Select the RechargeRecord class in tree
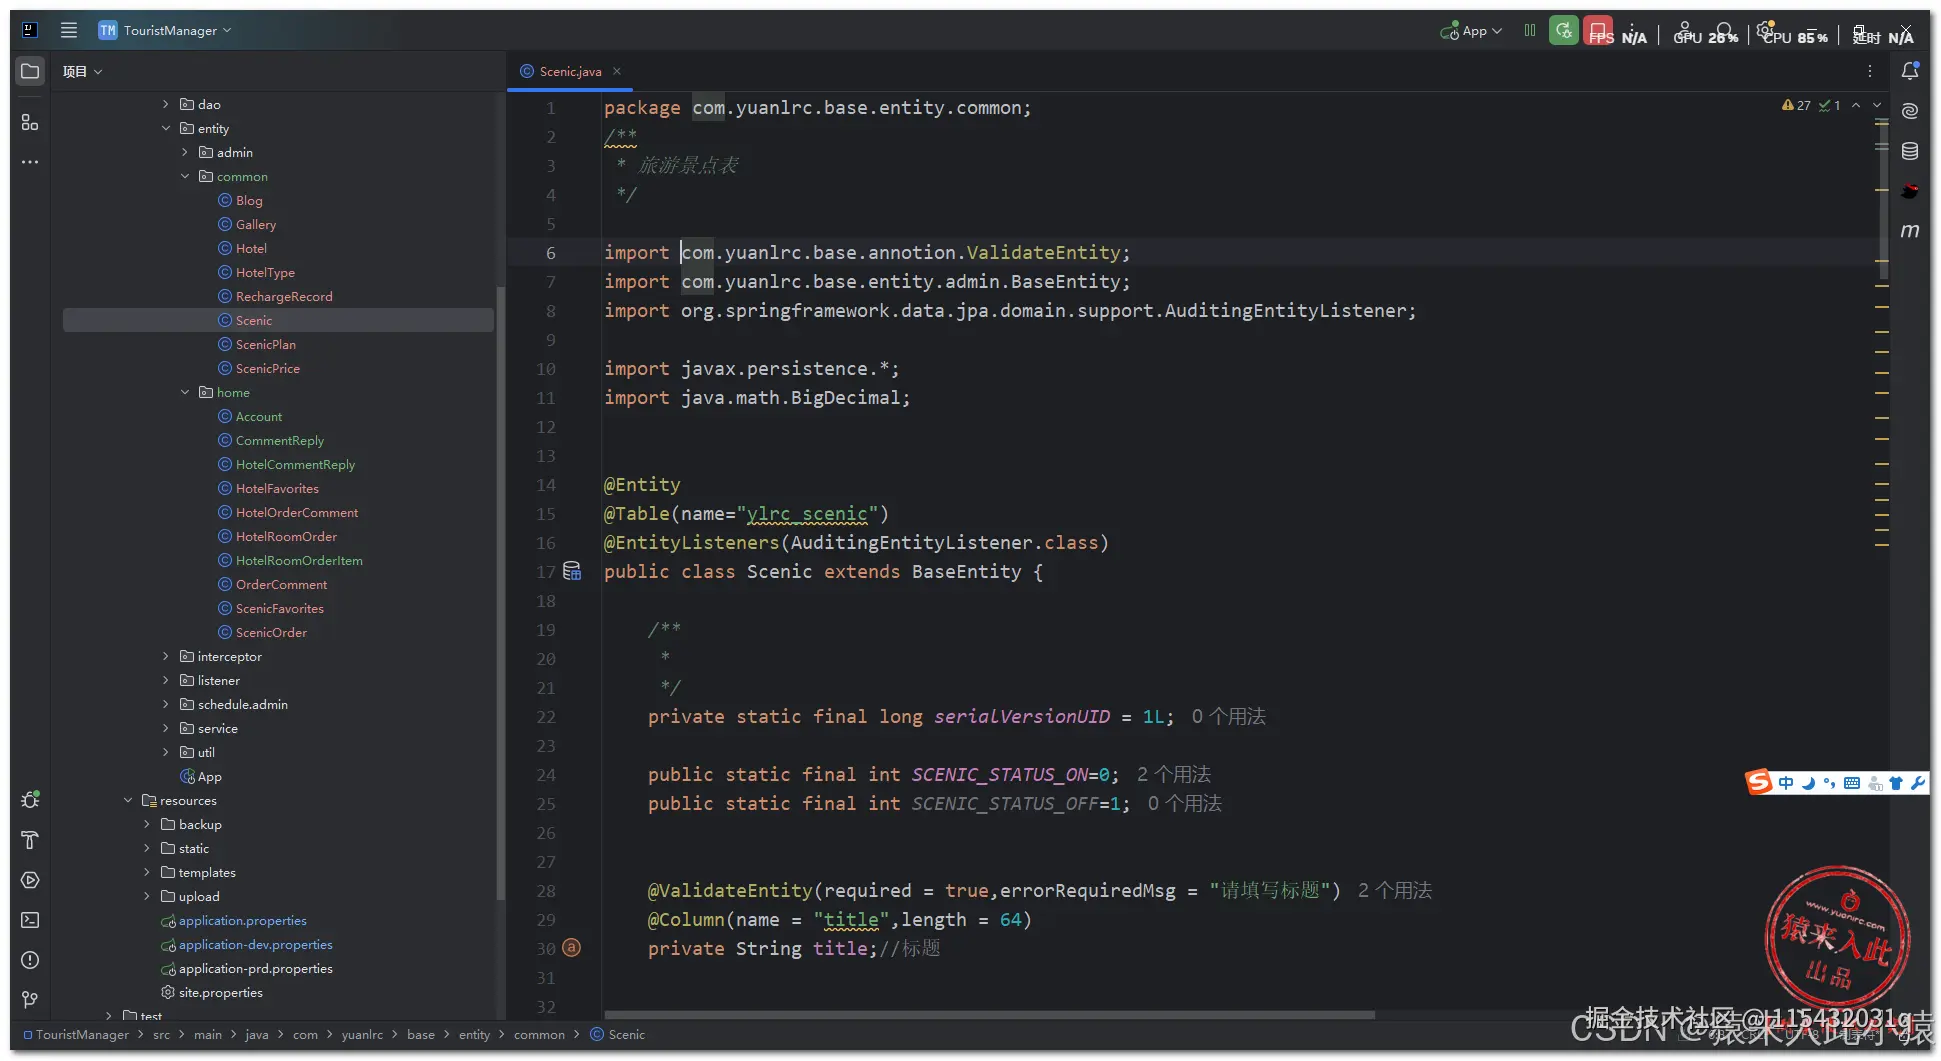Image resolution: width=1941 pixels, height=1061 pixels. pos(276,296)
